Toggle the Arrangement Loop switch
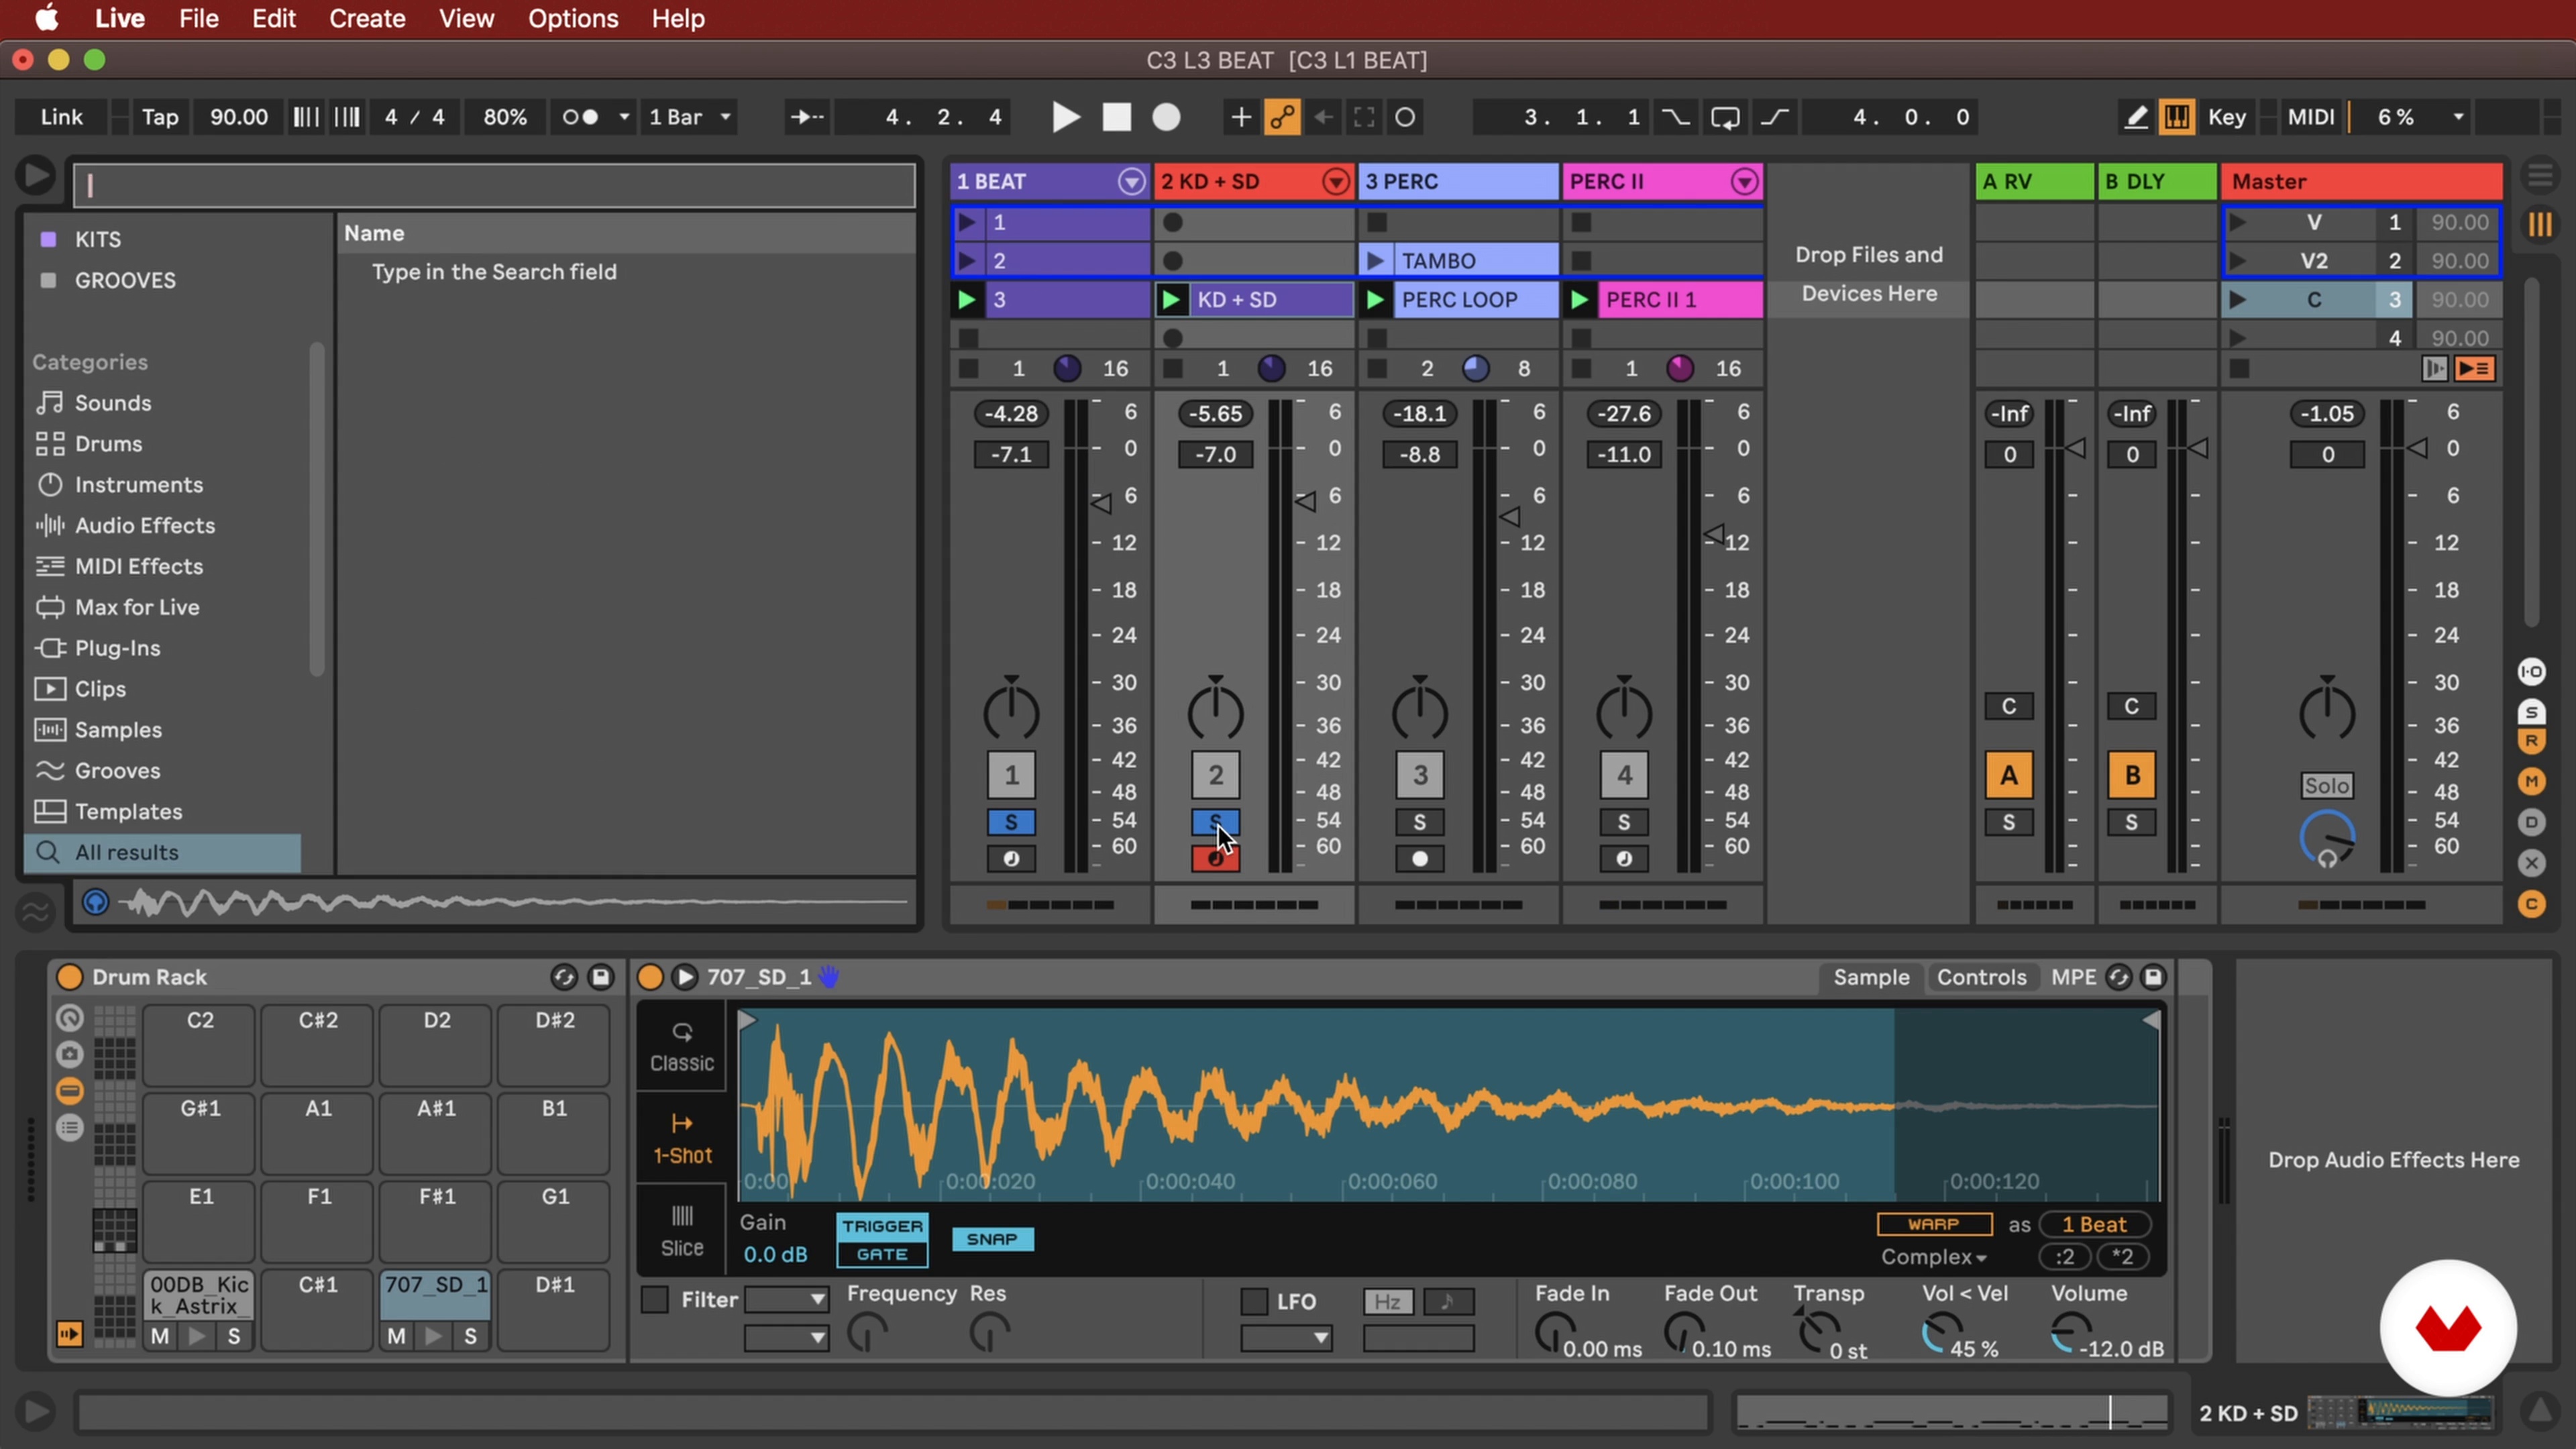The width and height of the screenshot is (2576, 1449). click(x=1725, y=117)
